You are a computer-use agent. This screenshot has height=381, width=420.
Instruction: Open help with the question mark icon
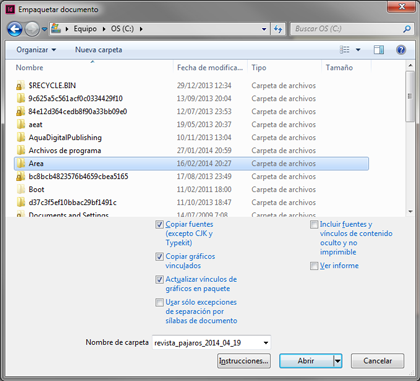[x=401, y=50]
